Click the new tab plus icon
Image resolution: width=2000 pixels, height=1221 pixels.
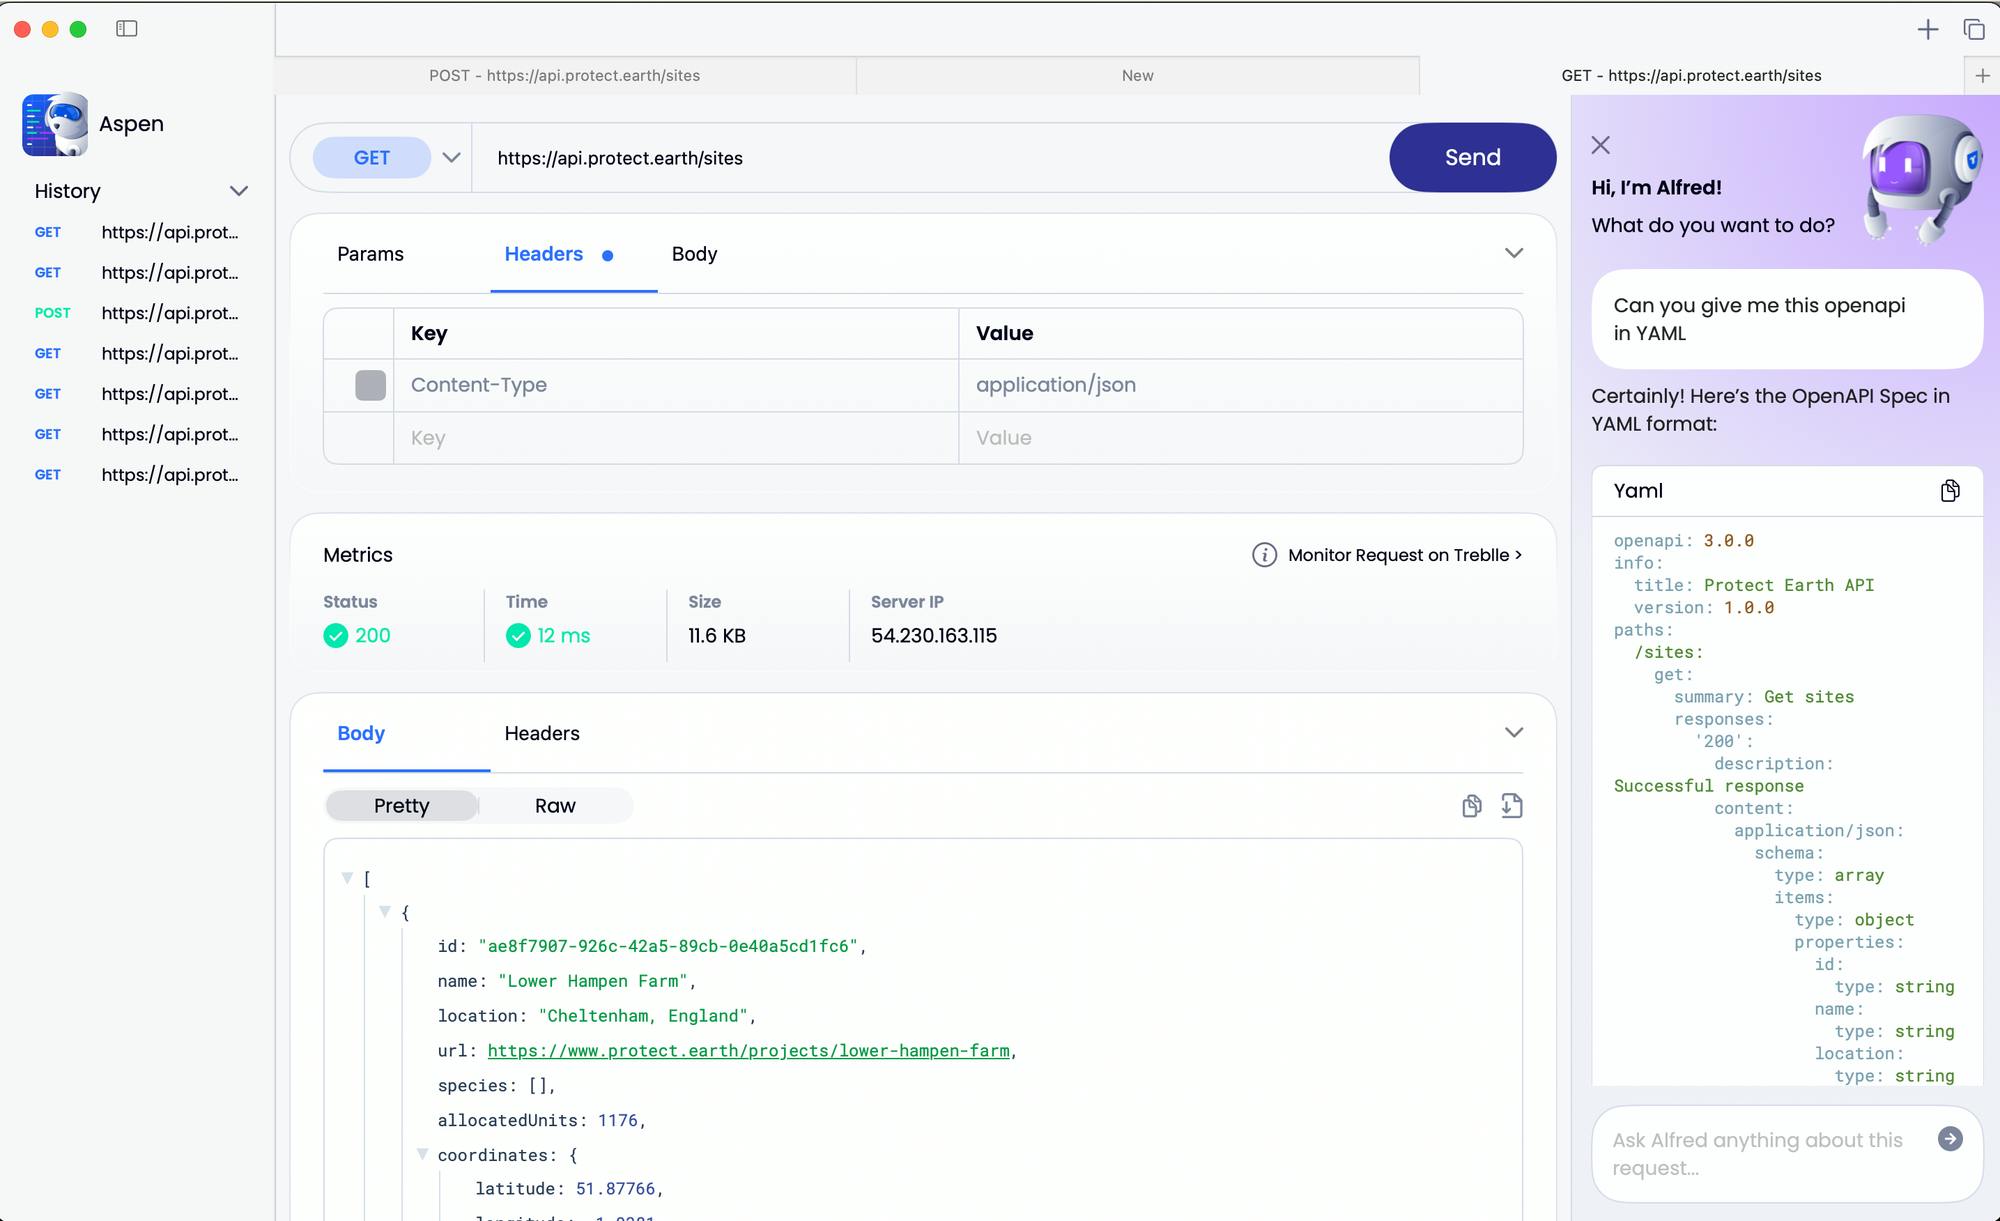pos(1927,30)
